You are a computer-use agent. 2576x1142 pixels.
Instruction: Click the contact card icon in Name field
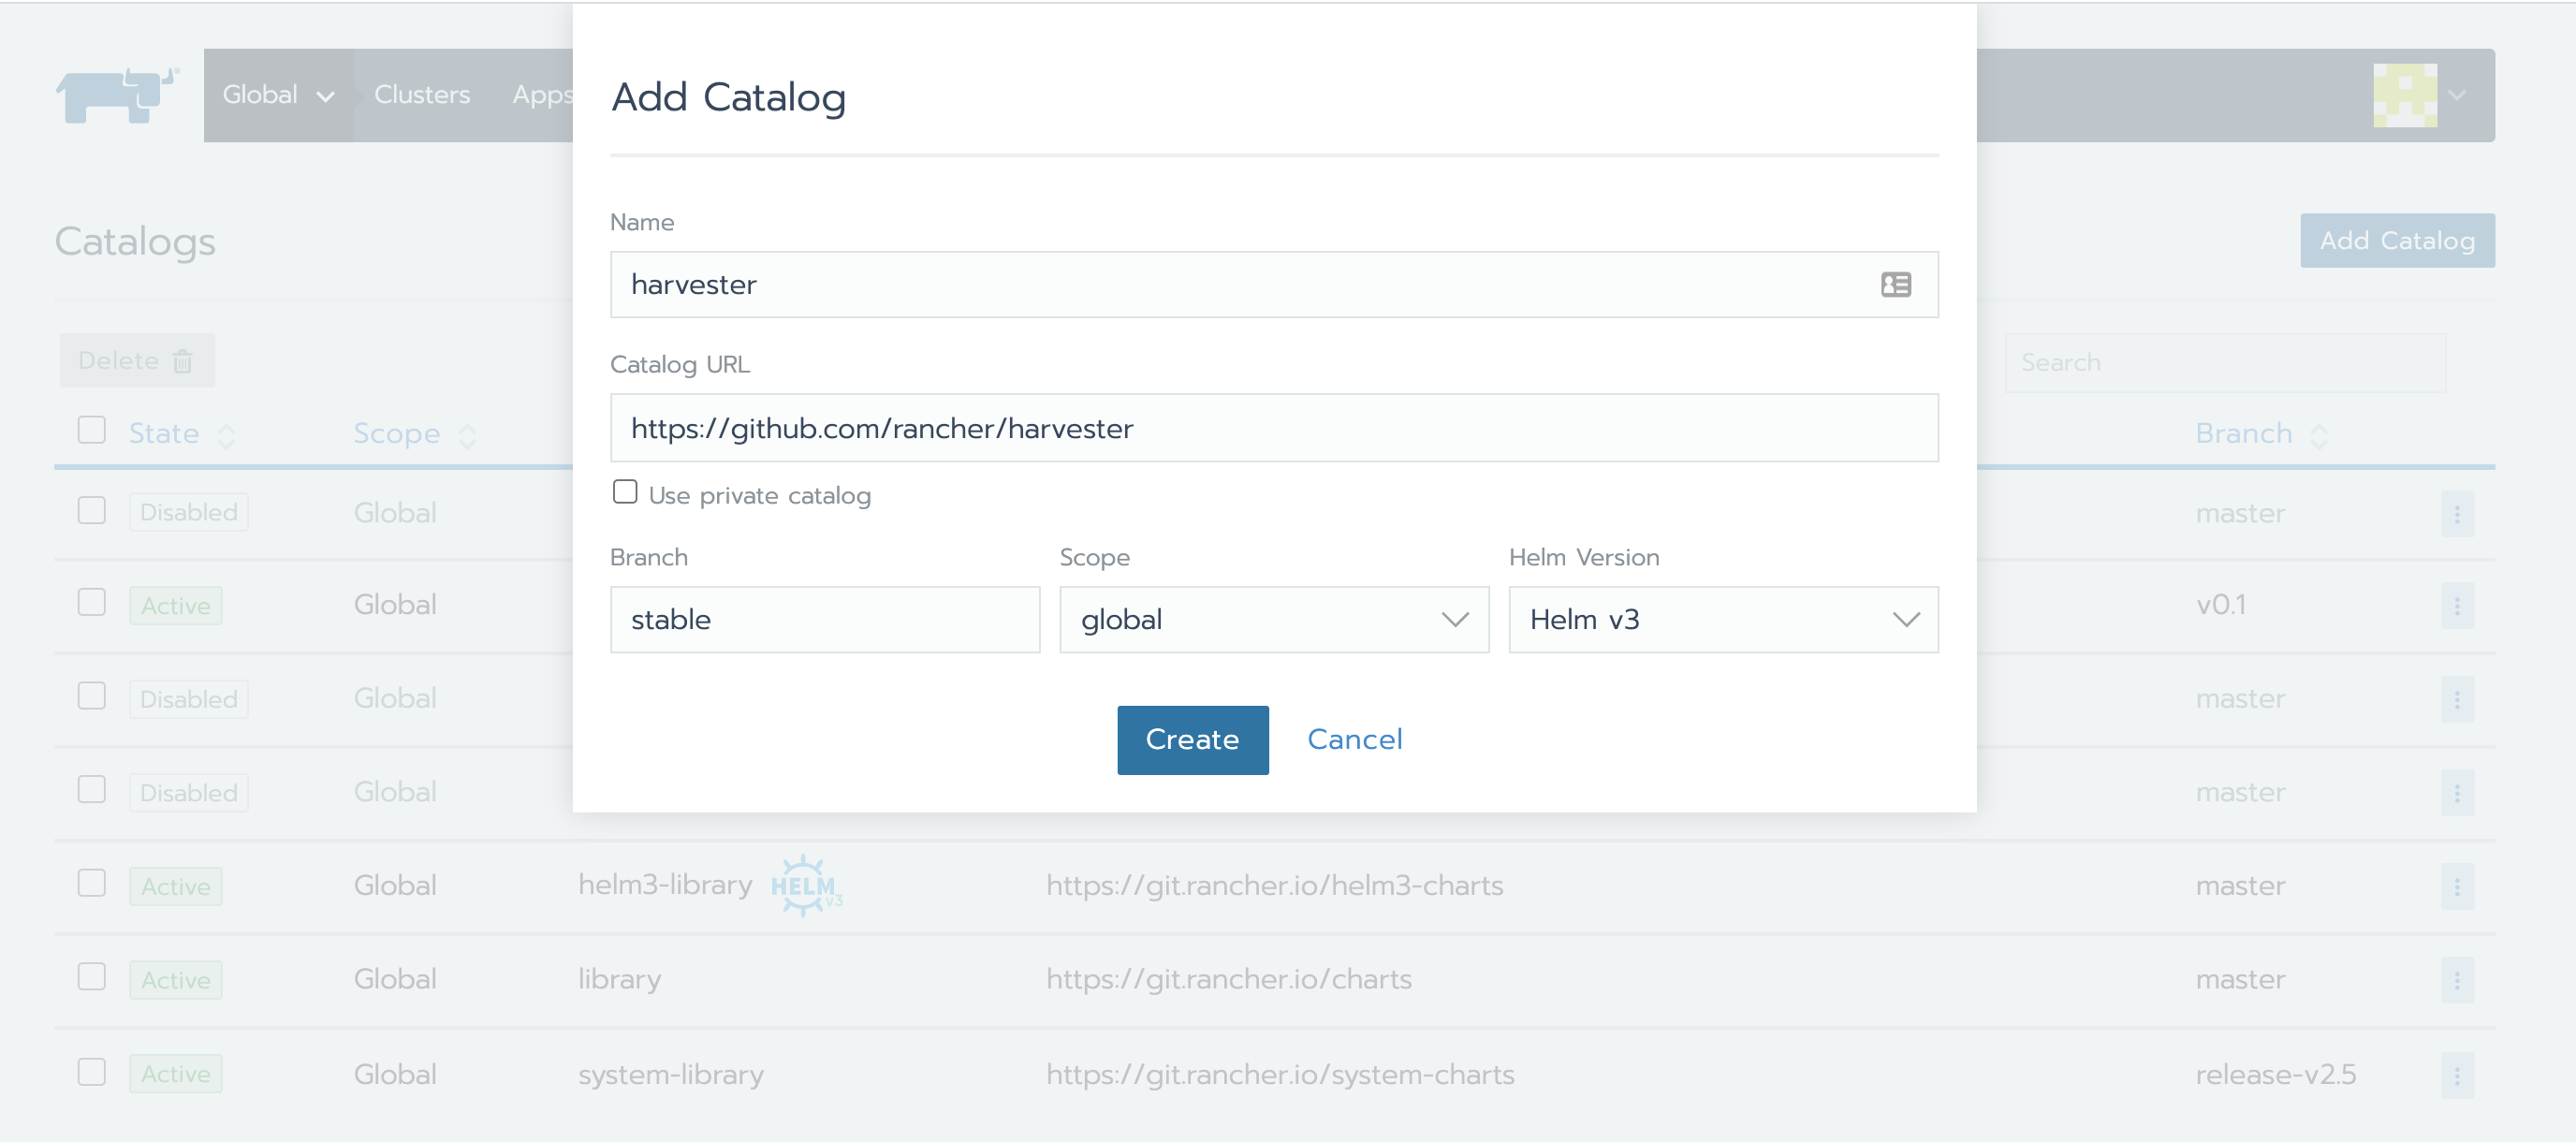click(x=1895, y=285)
